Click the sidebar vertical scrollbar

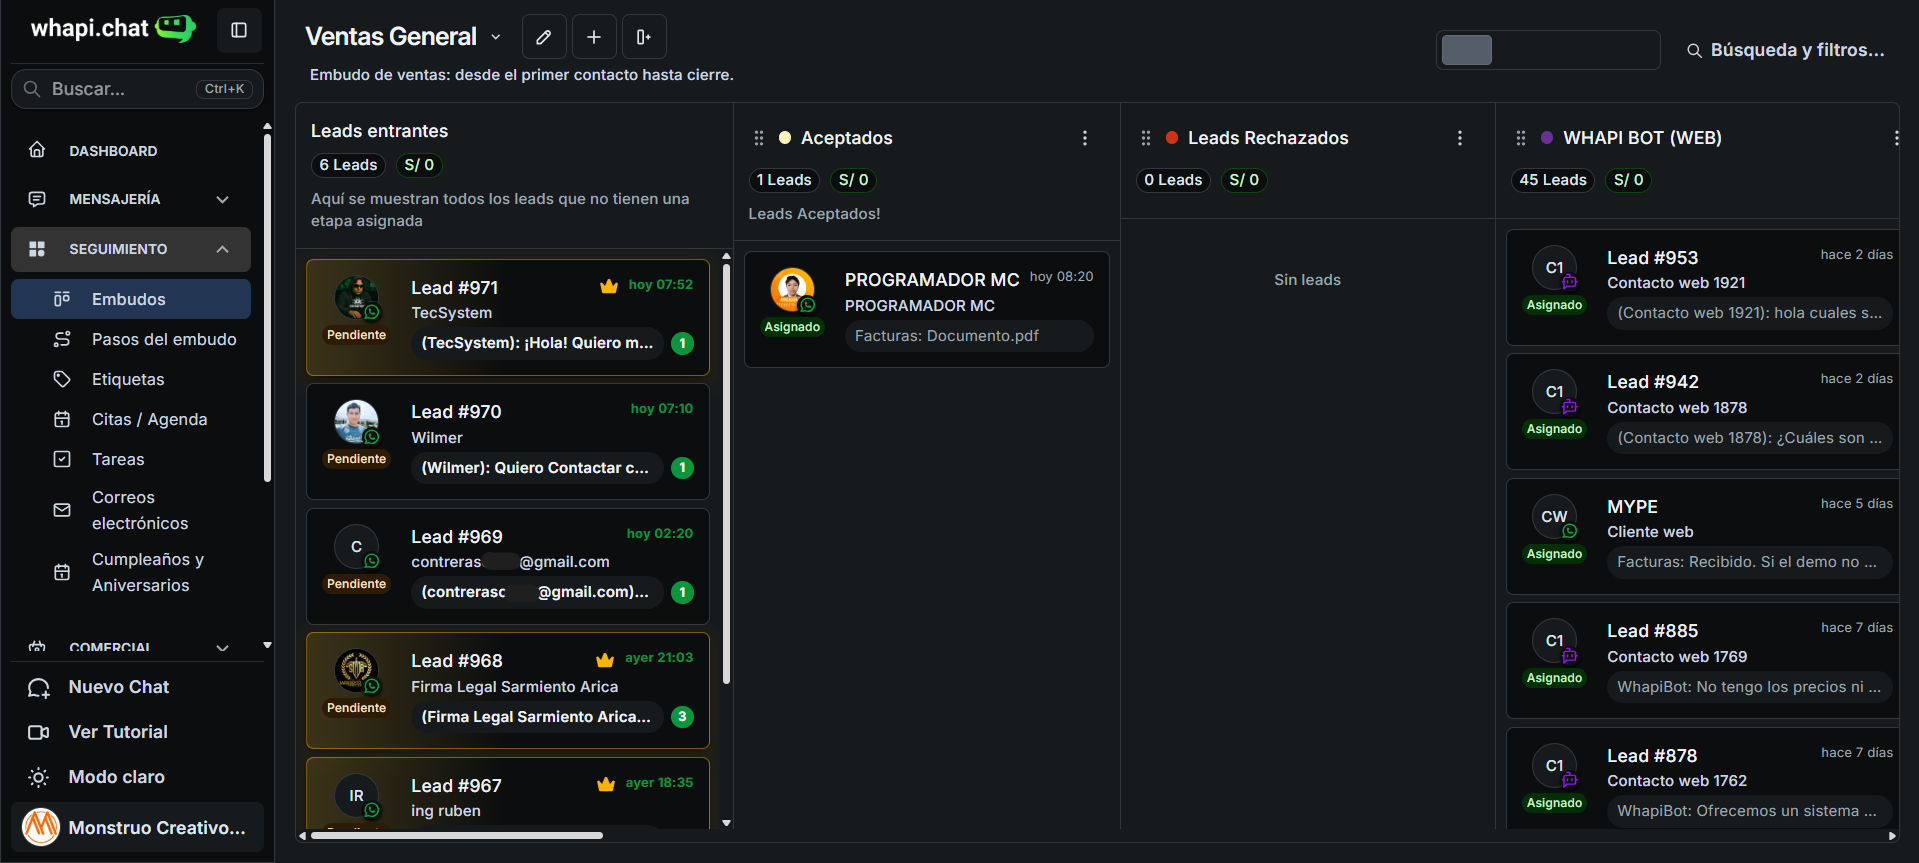click(x=267, y=308)
